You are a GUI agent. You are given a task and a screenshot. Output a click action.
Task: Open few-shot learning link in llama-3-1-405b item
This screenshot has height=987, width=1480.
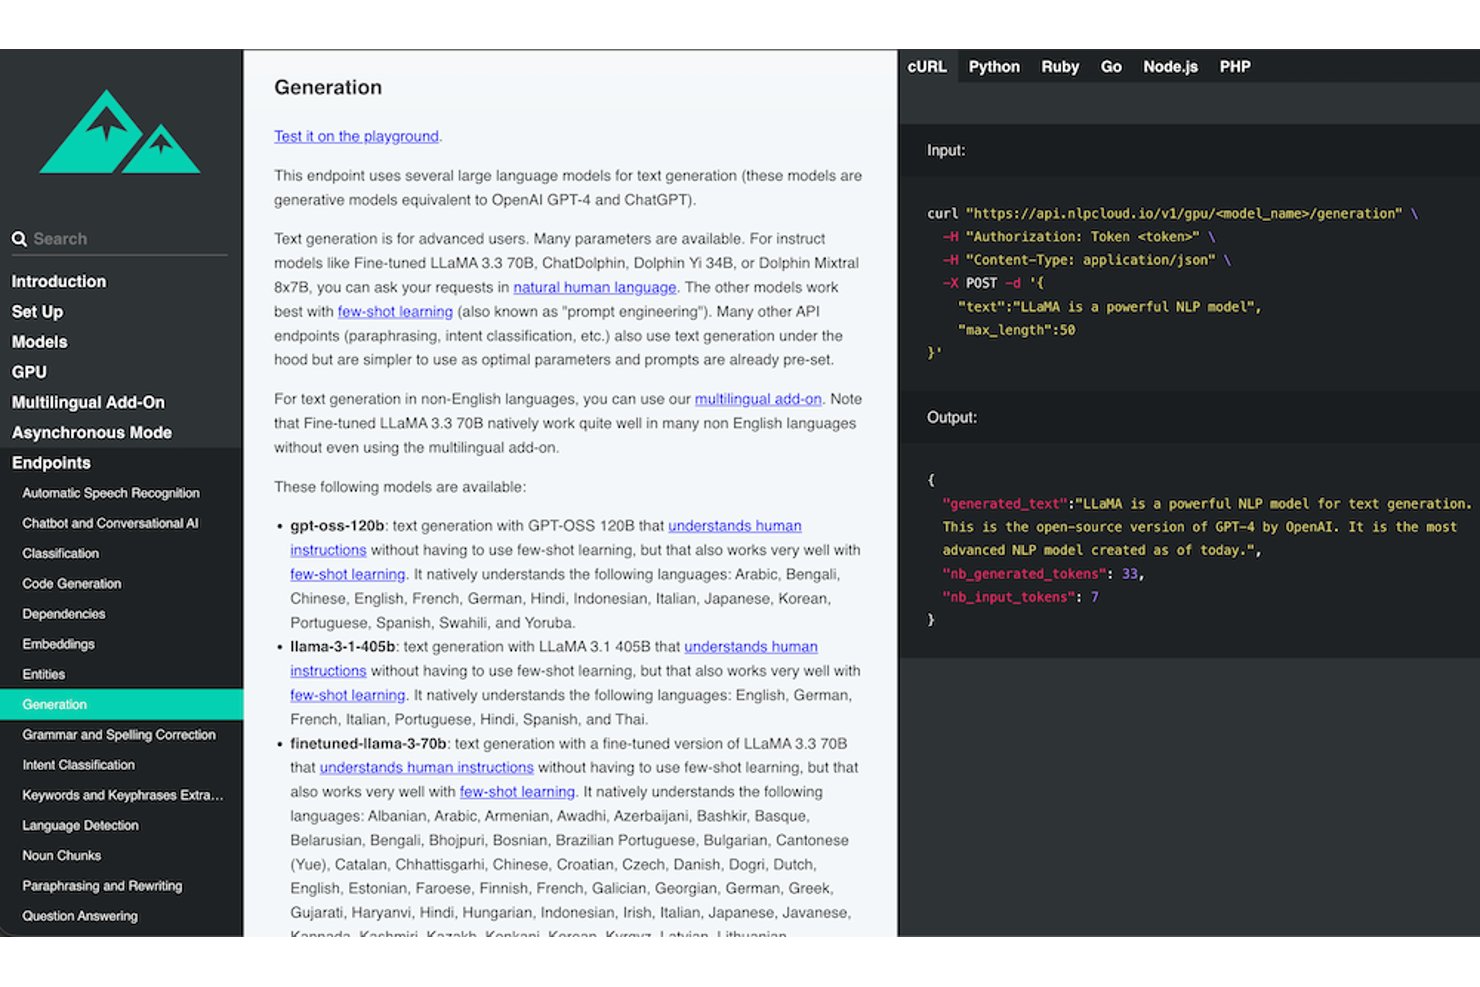pos(348,695)
